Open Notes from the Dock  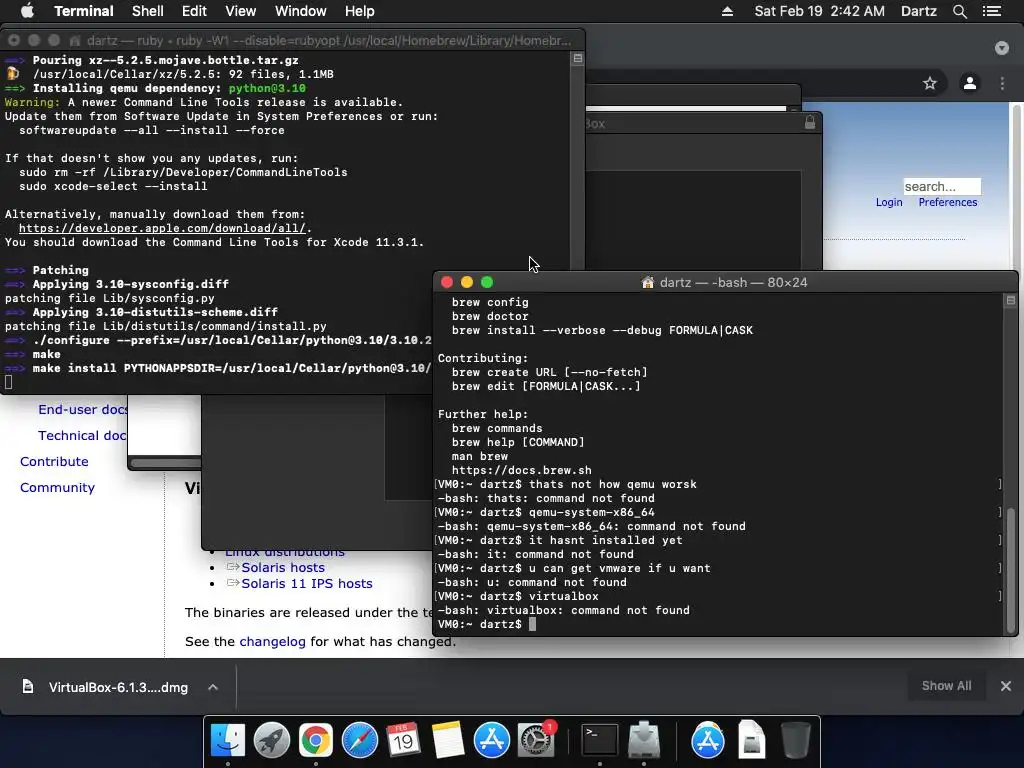coord(447,741)
